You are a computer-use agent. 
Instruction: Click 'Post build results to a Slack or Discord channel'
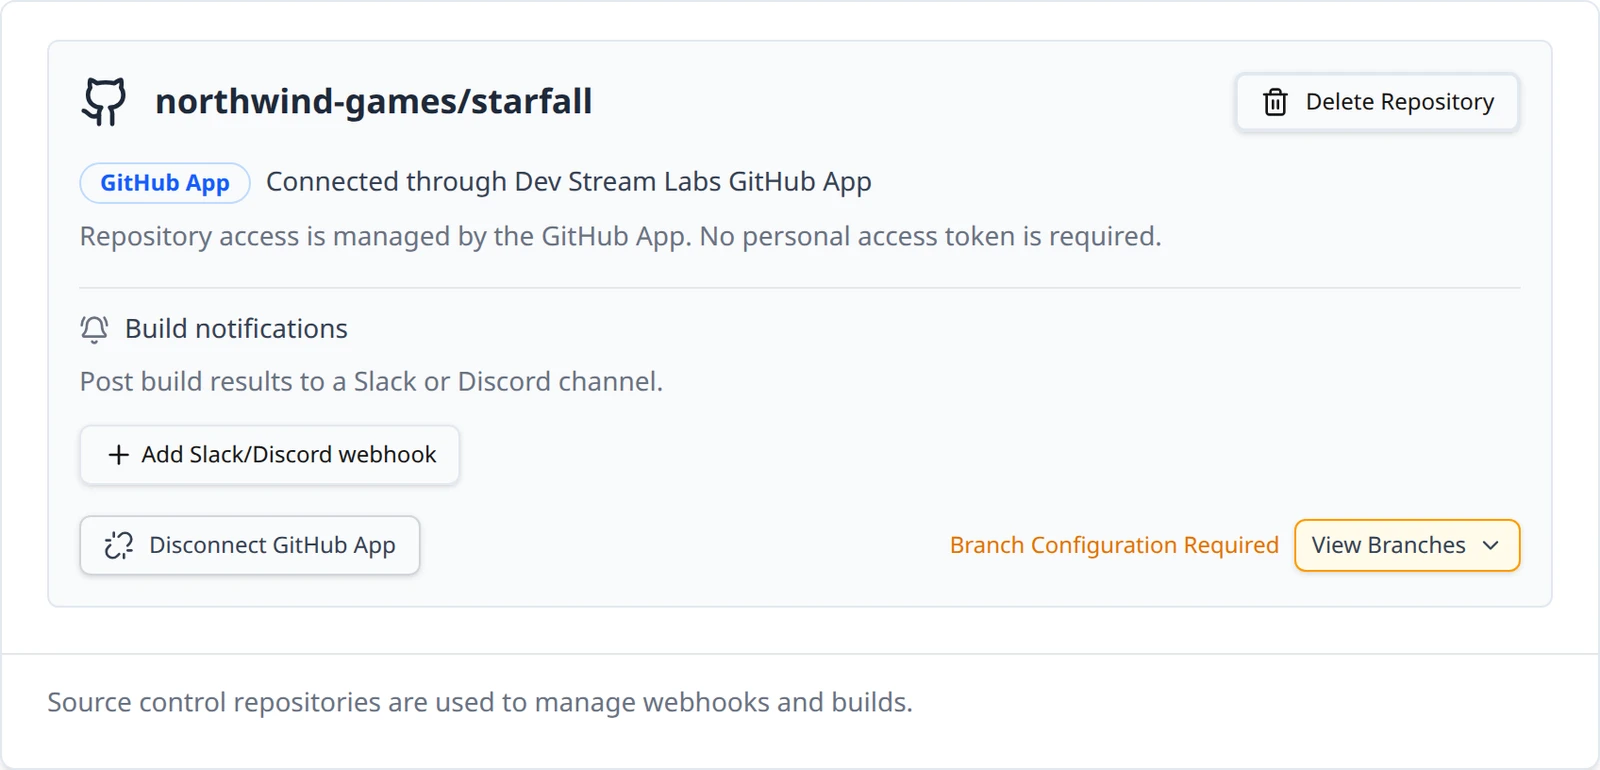tap(371, 382)
